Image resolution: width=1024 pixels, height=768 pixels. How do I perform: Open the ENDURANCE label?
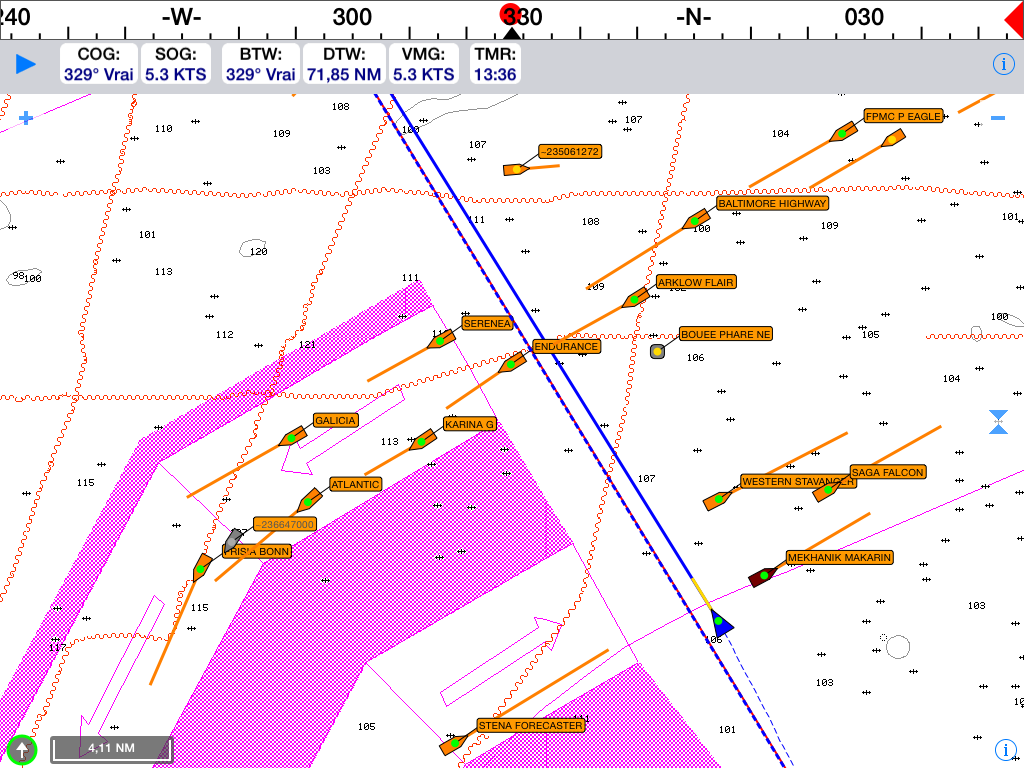[566, 347]
